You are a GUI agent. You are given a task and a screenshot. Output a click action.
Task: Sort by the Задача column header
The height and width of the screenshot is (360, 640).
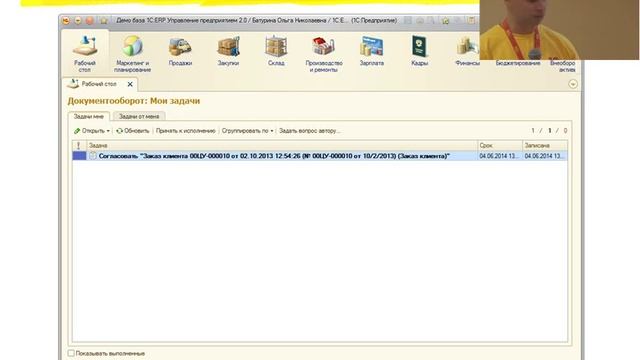pos(282,145)
